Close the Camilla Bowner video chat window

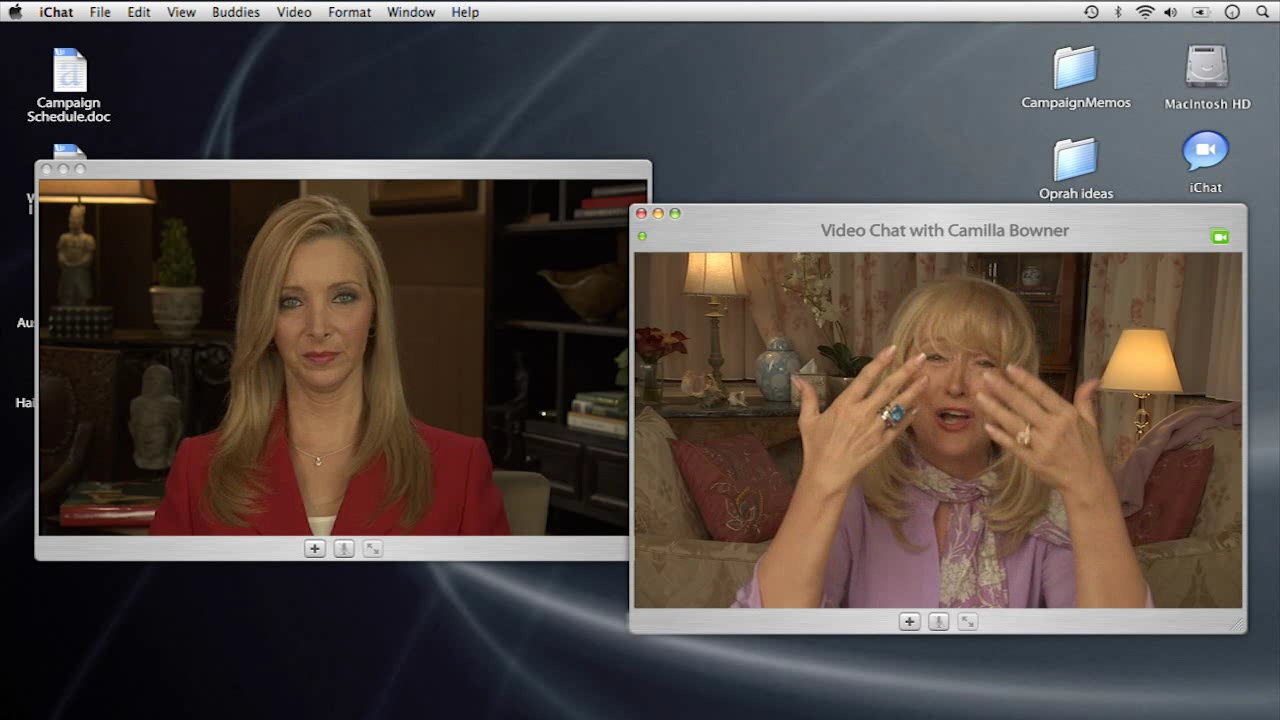(641, 213)
